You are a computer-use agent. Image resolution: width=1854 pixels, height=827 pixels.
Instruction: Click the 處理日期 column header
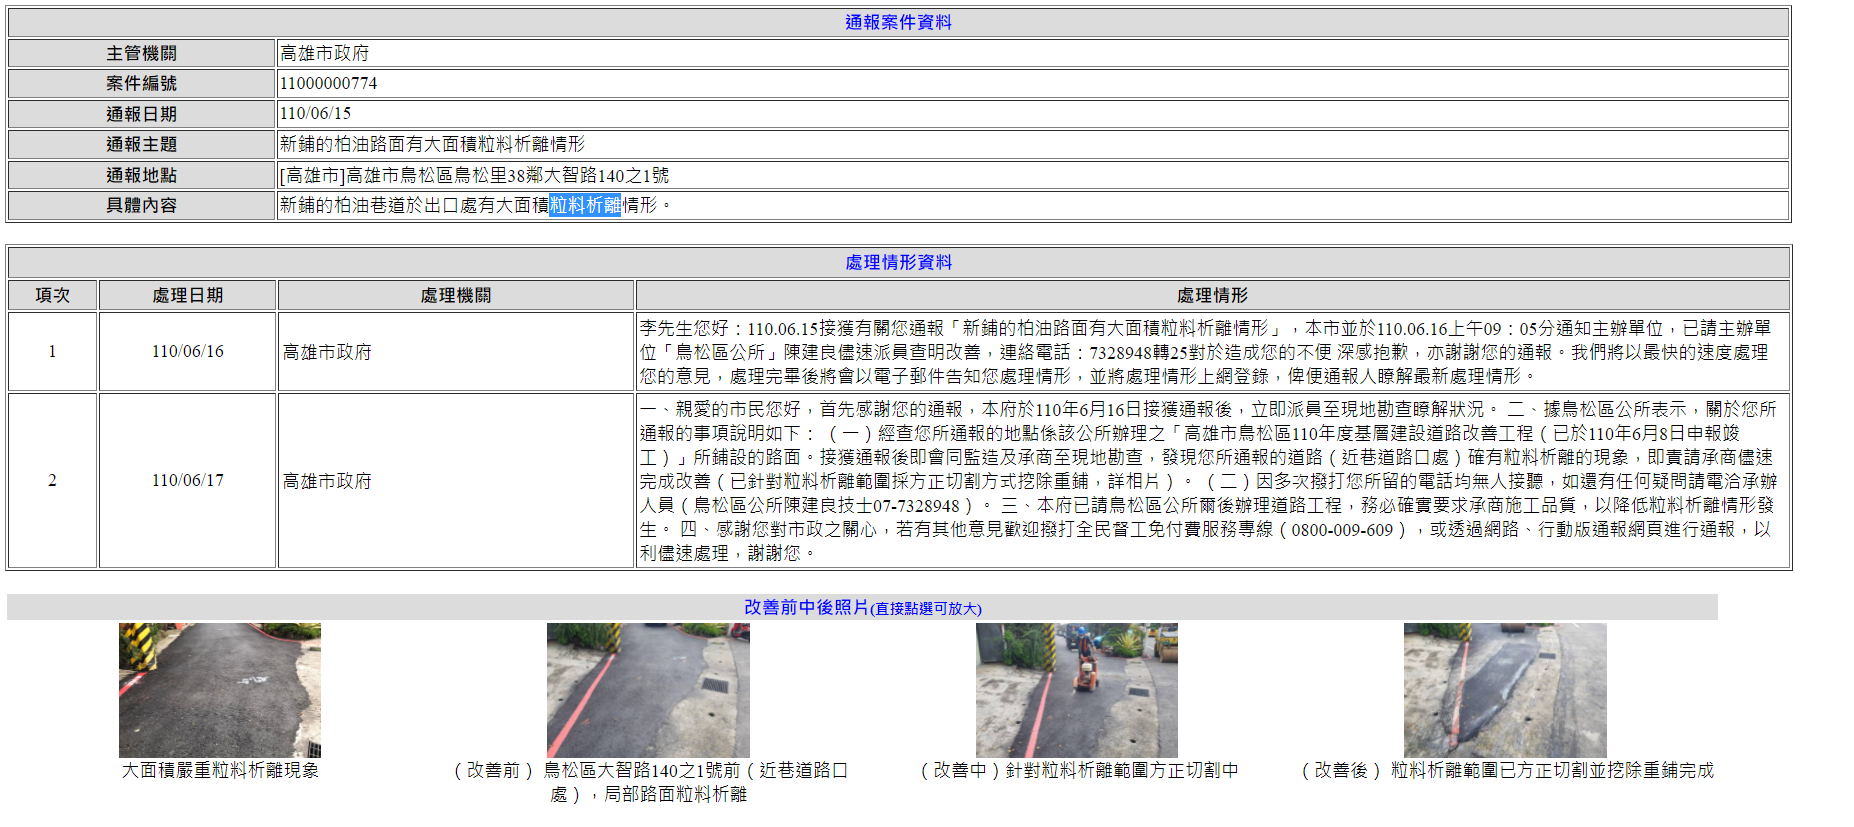pos(187,295)
